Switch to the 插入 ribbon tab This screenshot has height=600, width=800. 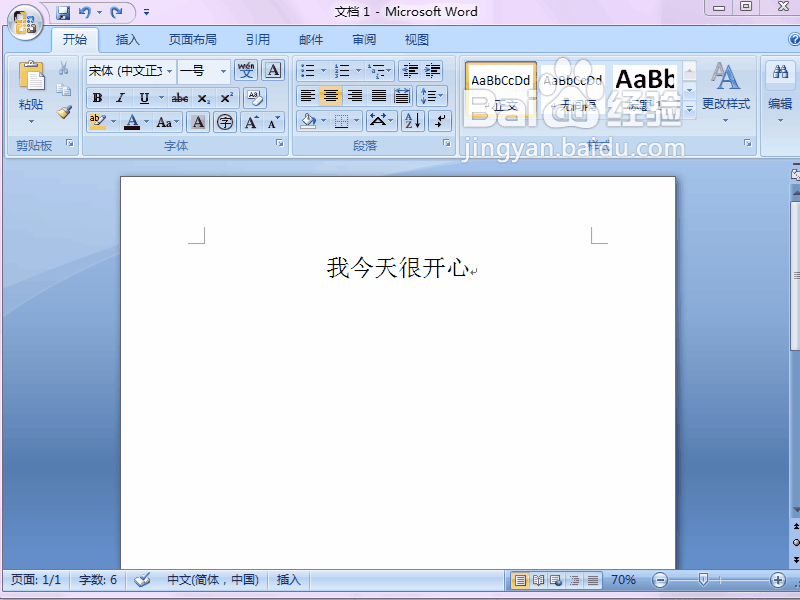point(128,39)
